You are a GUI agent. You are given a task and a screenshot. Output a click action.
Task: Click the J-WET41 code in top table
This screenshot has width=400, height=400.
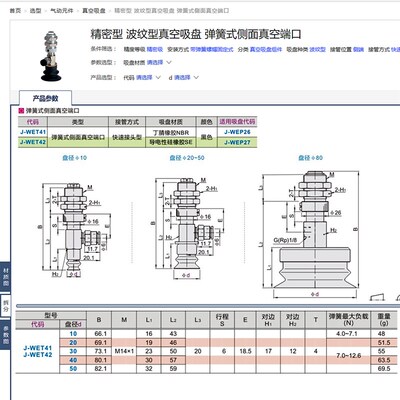(x=33, y=132)
